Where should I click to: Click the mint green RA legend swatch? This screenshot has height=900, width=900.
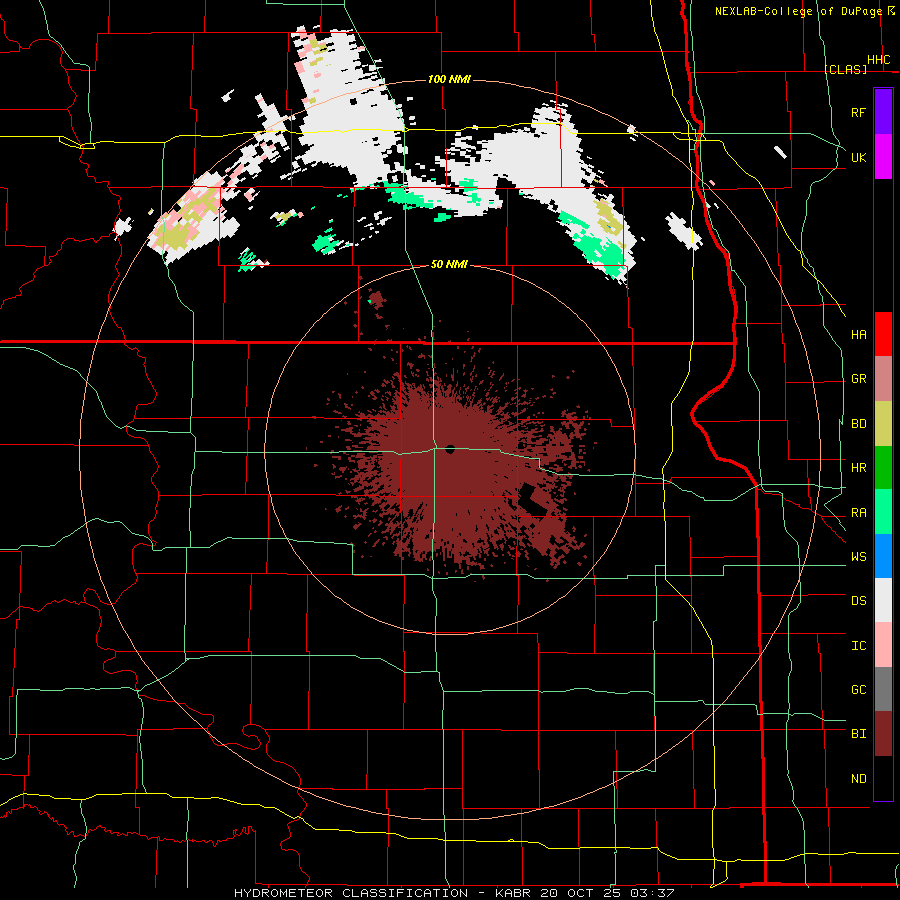tap(883, 512)
